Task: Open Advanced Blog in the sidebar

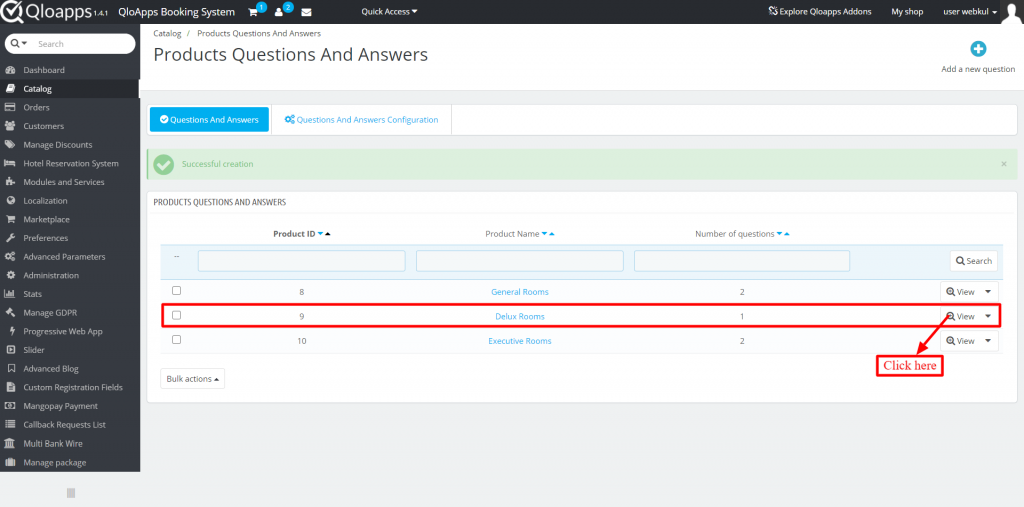Action: click(50, 368)
